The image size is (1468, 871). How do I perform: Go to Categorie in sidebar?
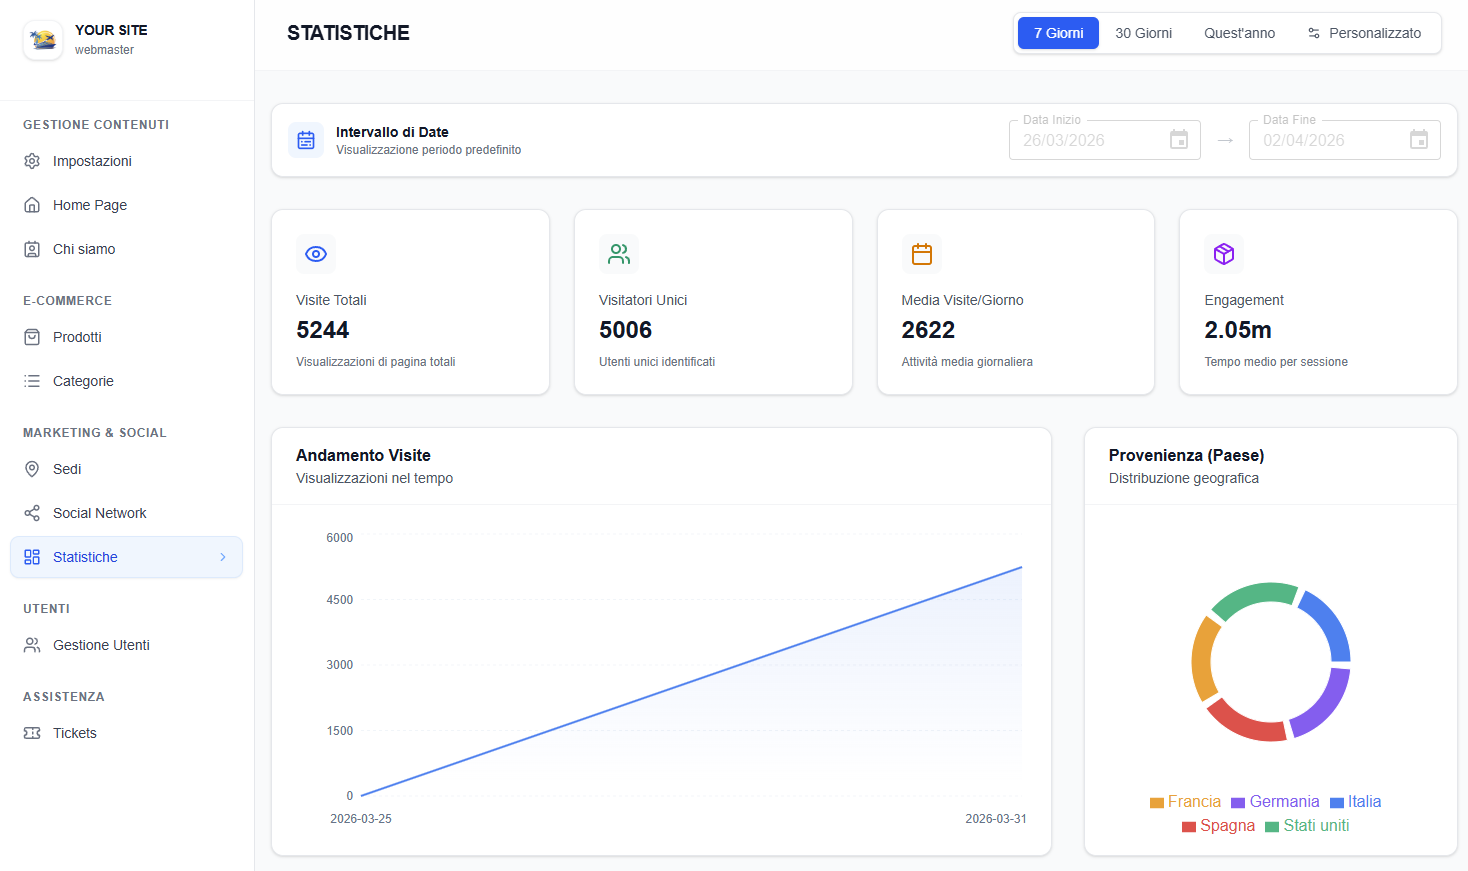click(83, 381)
